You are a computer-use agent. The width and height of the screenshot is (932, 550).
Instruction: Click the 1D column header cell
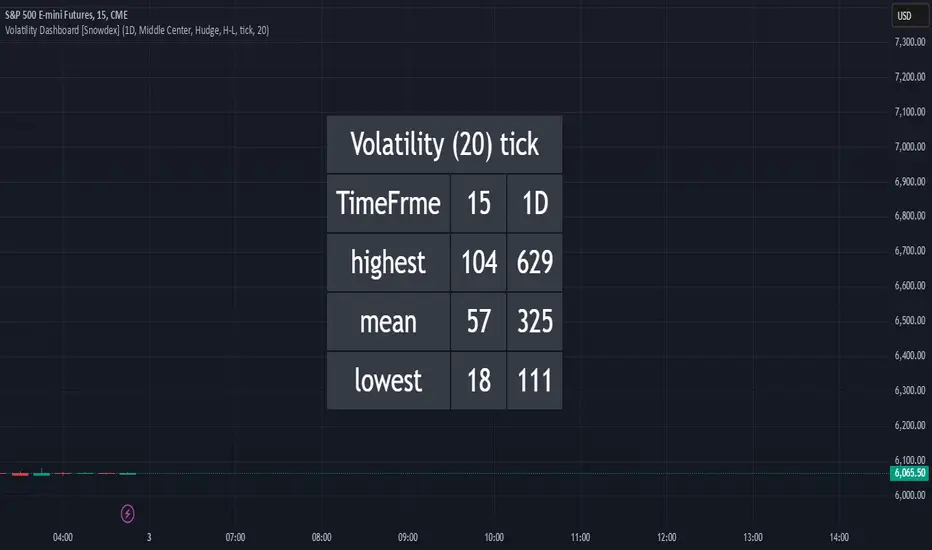coord(534,203)
